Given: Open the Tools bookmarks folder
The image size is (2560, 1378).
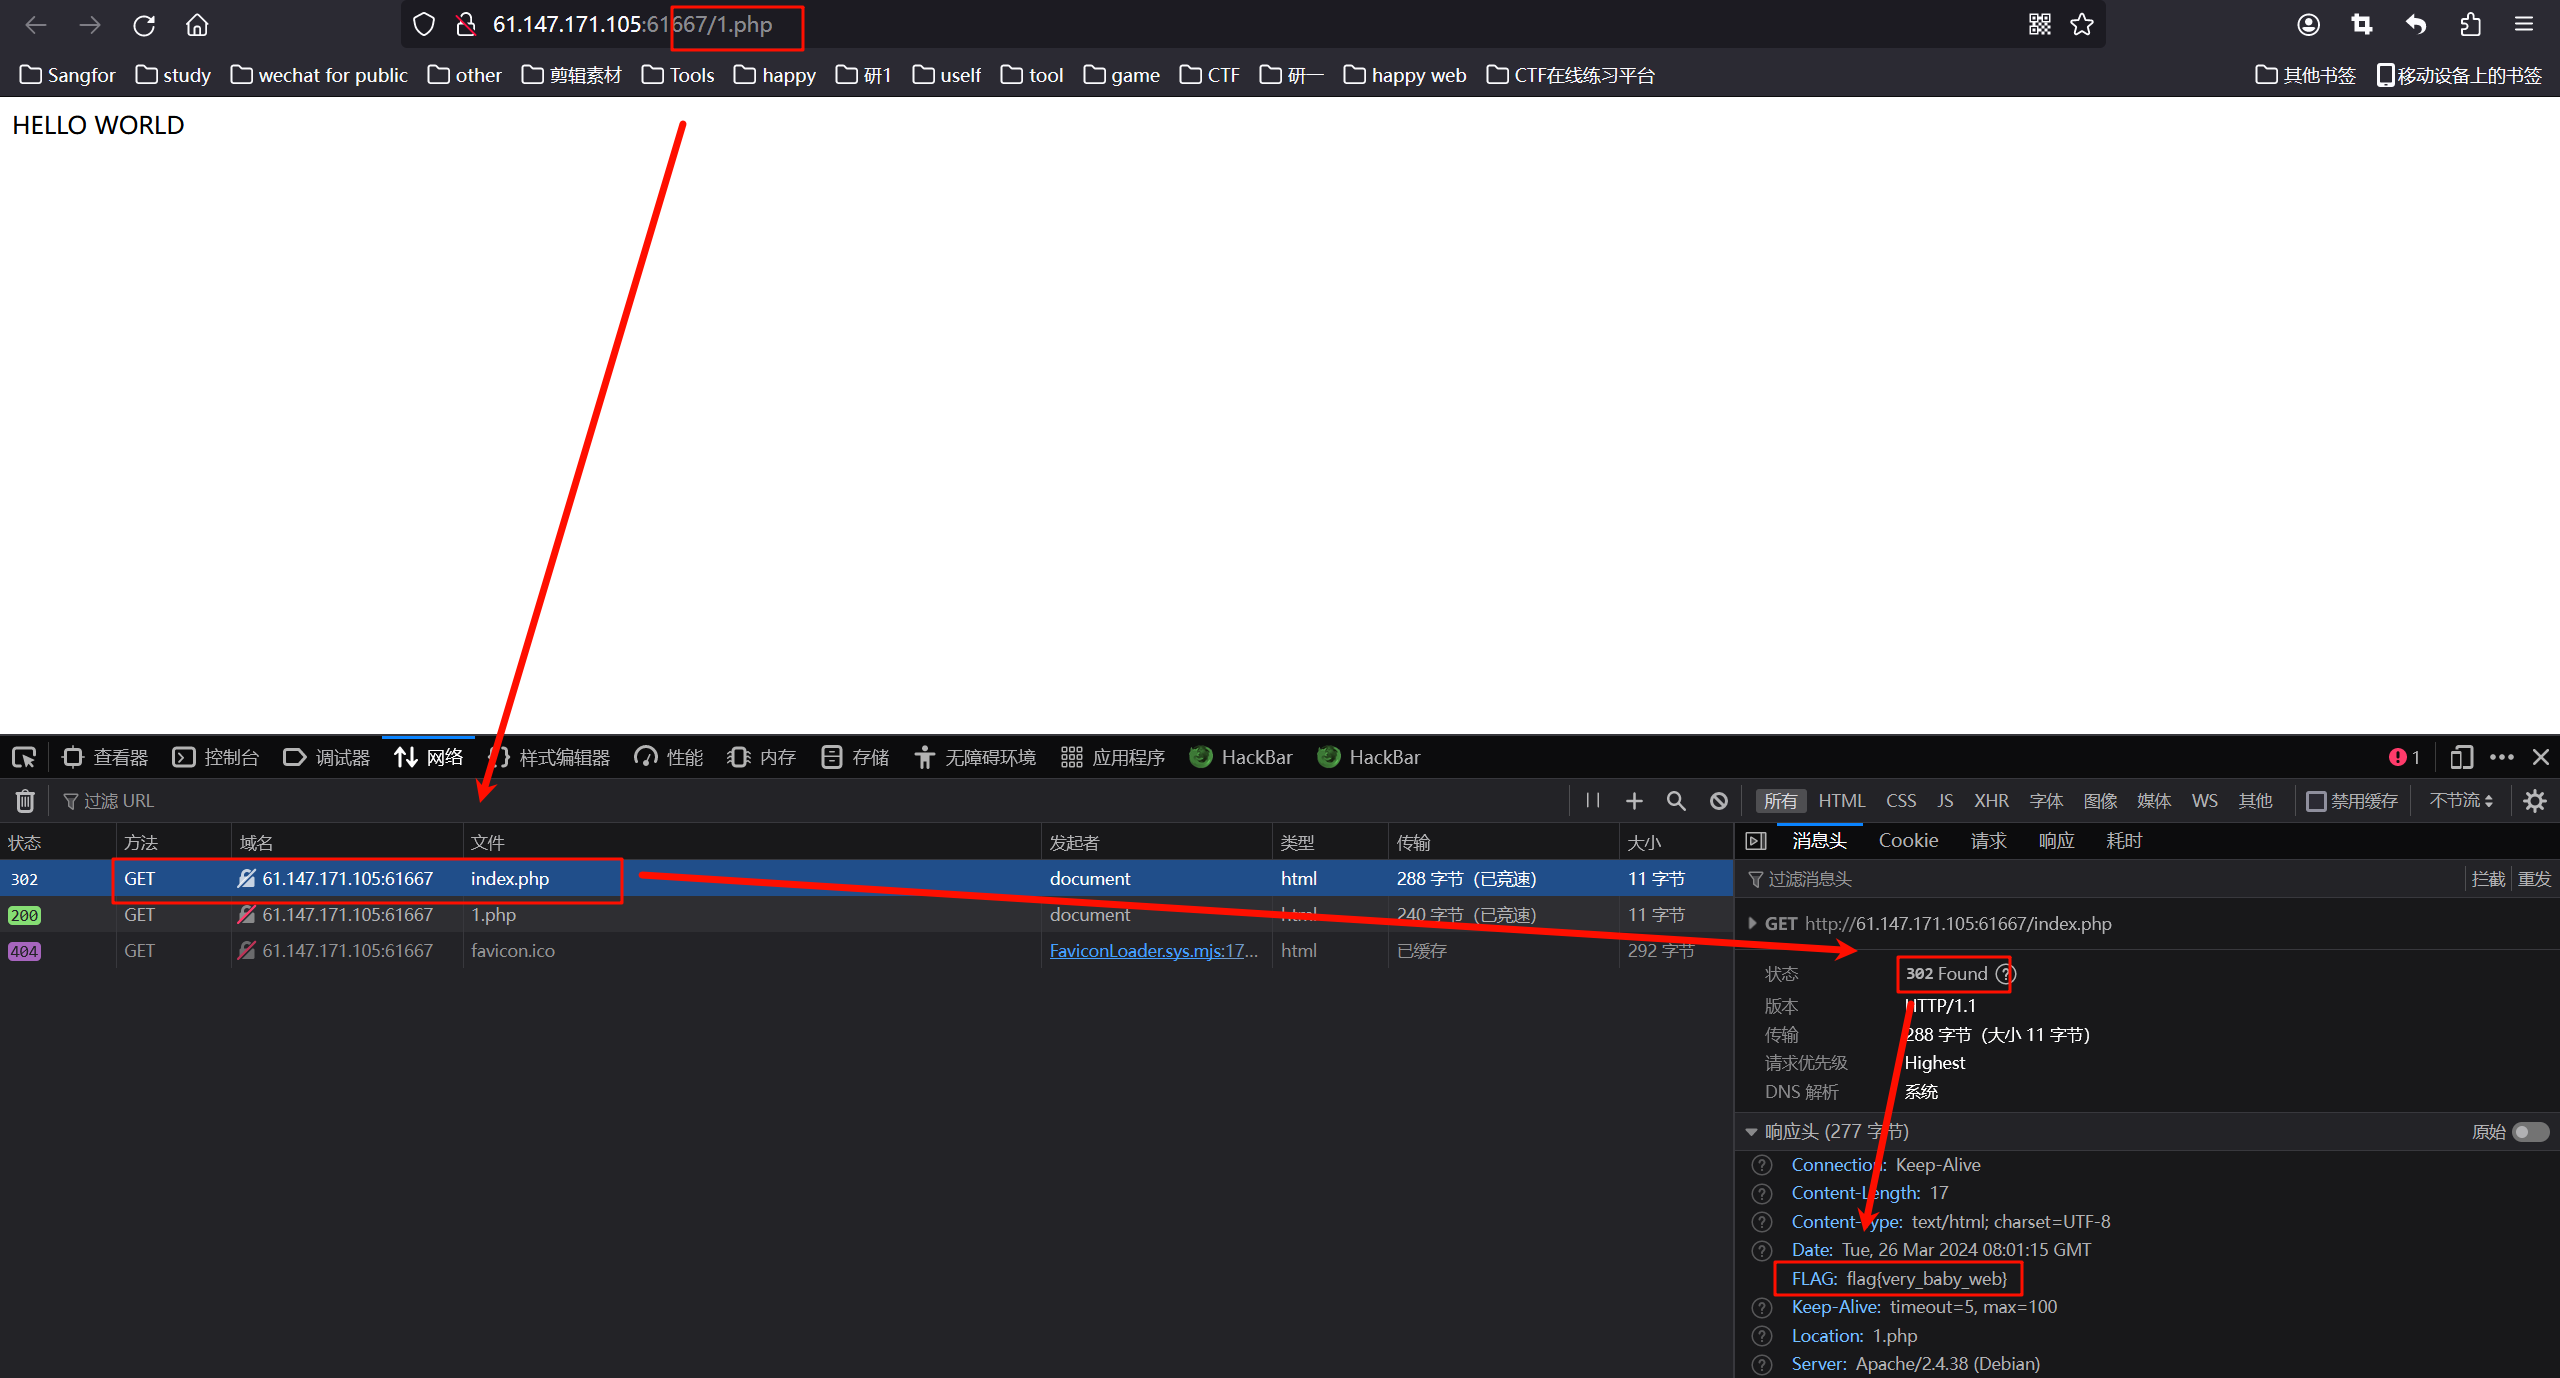Looking at the screenshot, I should pos(677,75).
